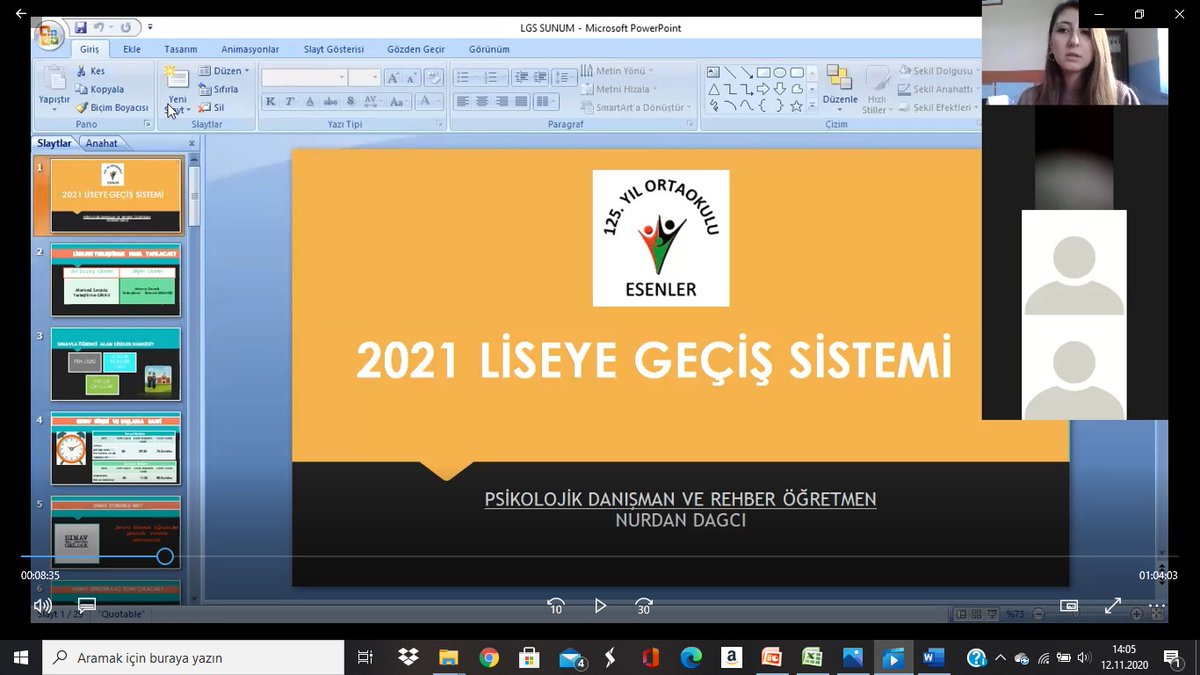Open the font size combo box

click(x=364, y=77)
